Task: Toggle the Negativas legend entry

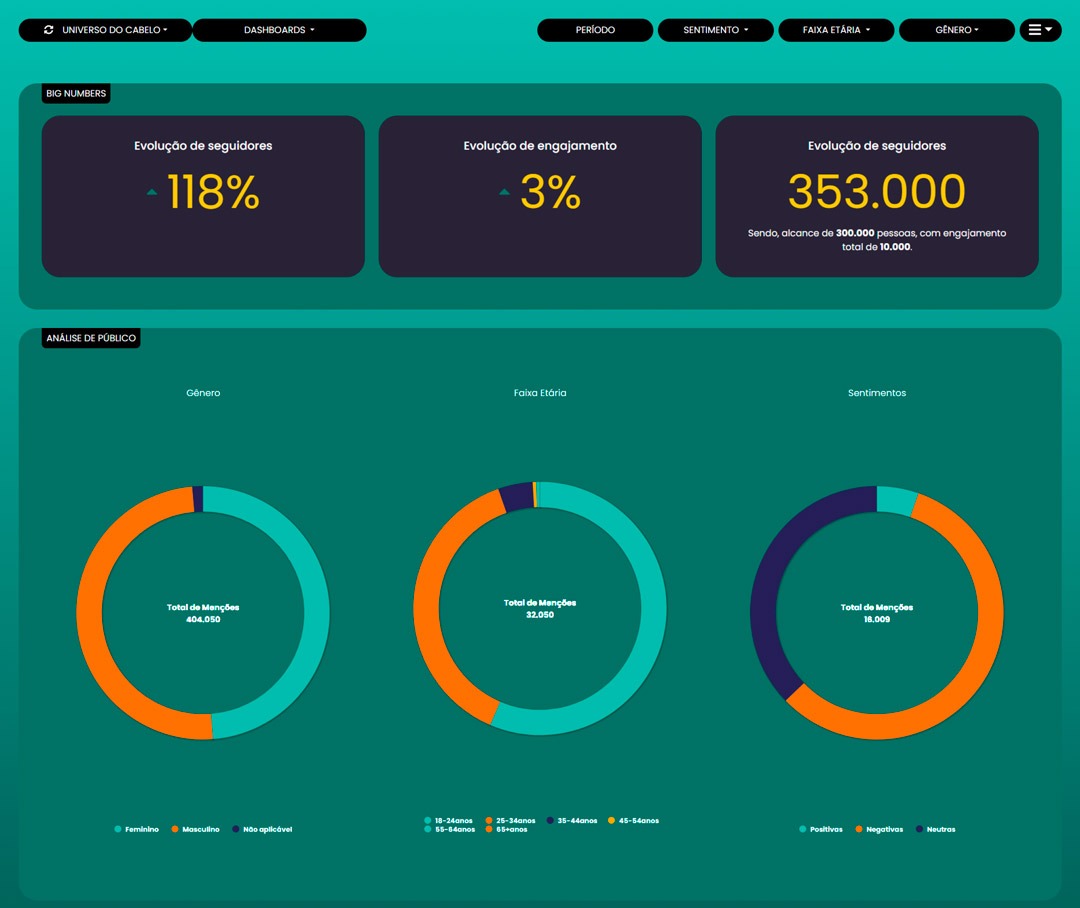Action: [879, 829]
